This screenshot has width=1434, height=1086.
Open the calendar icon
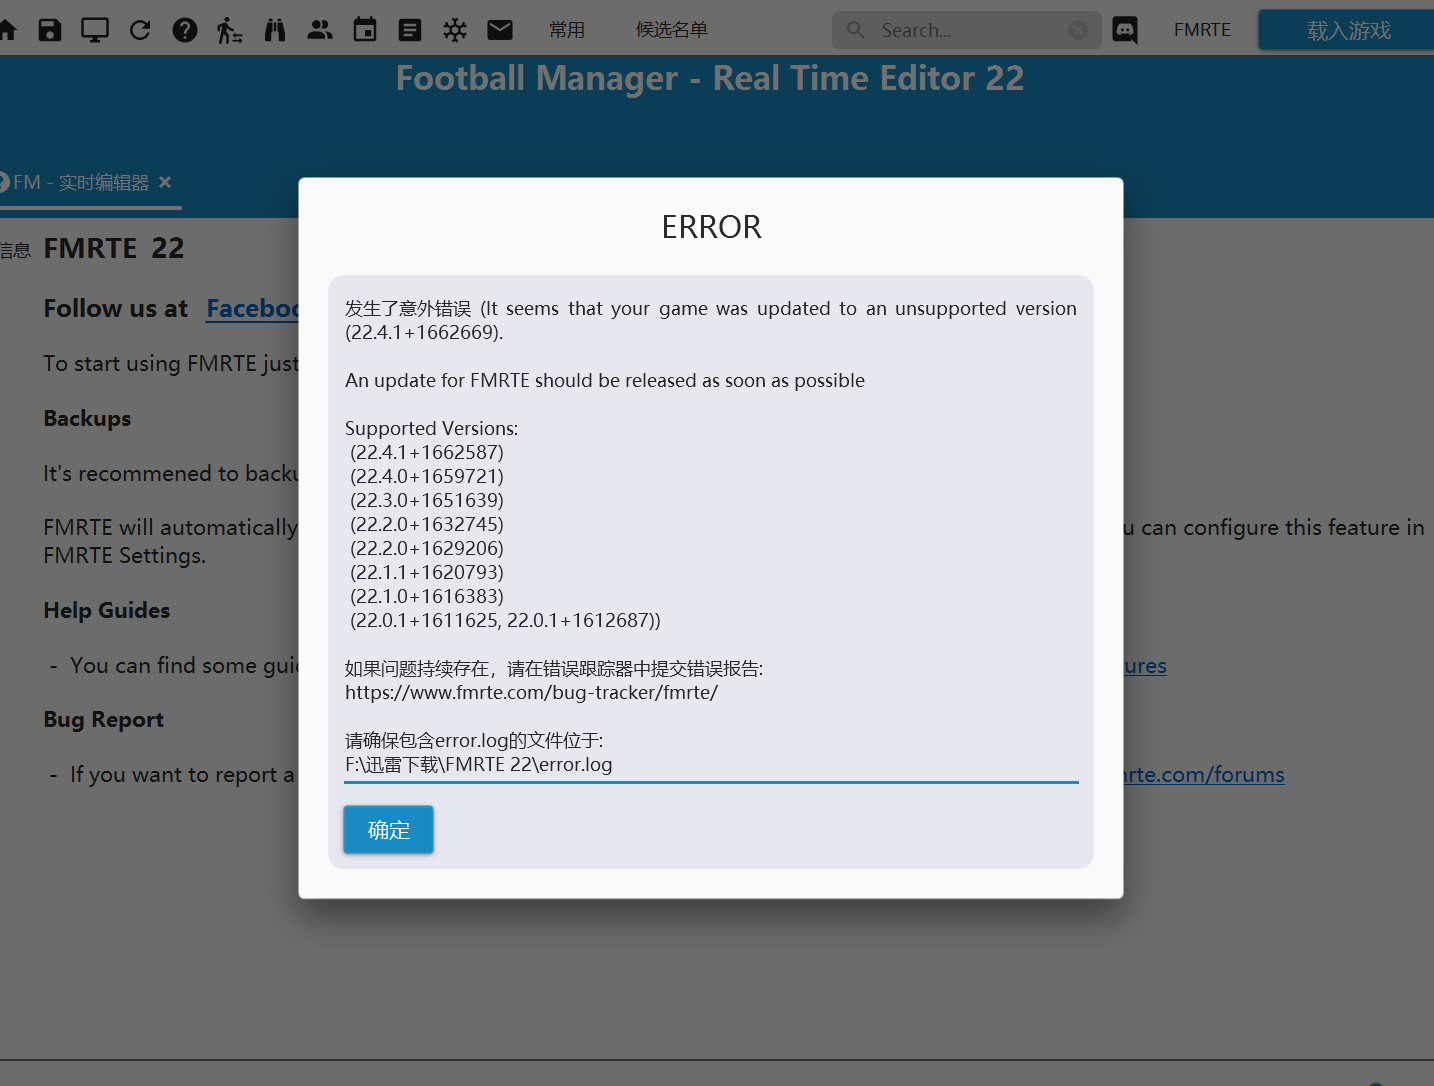point(365,30)
